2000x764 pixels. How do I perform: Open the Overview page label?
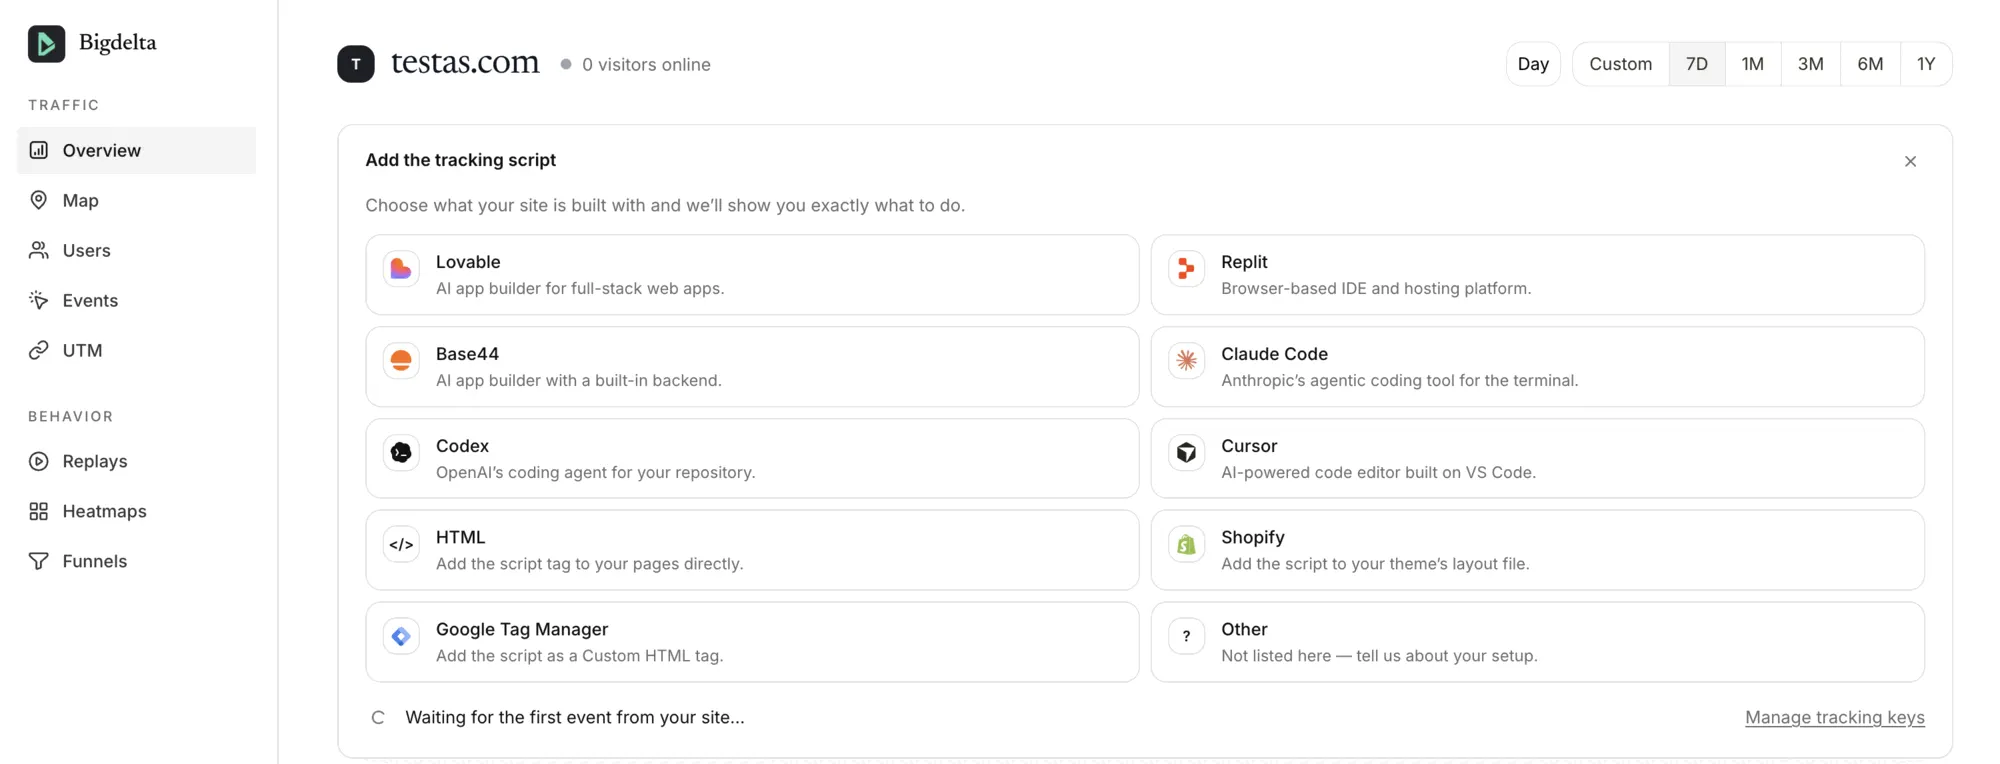click(102, 150)
